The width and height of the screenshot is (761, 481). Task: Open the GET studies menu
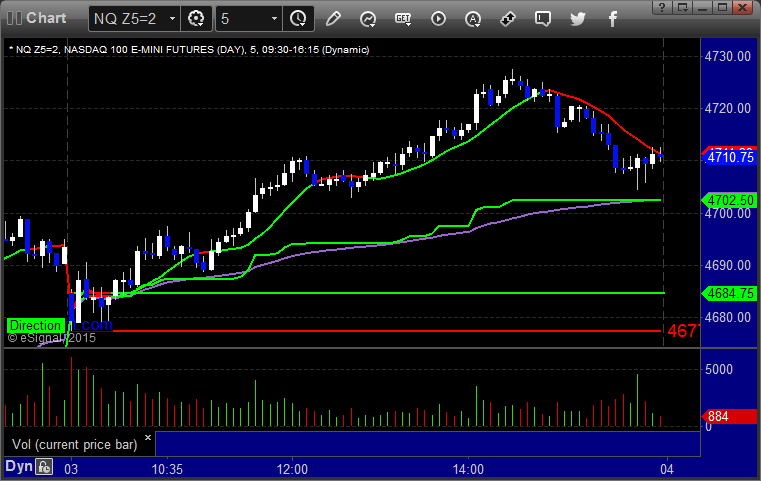tap(403, 19)
